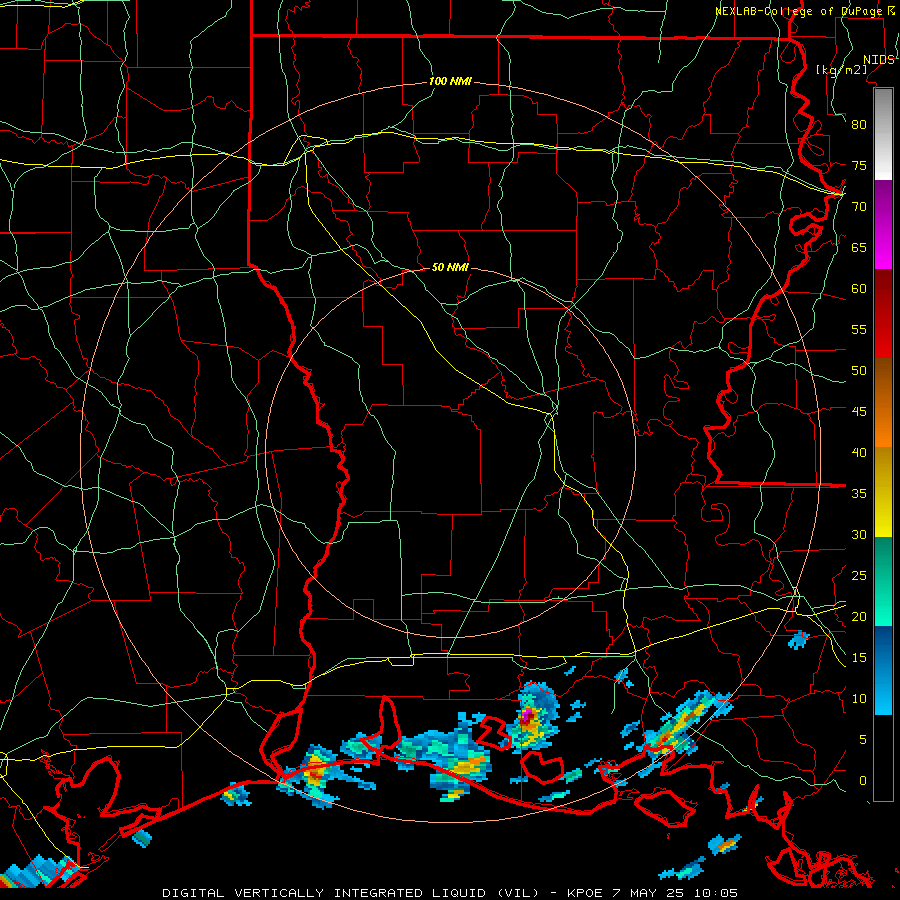The image size is (900, 900).
Task: Click the 55 value on the color scale
Action: (x=859, y=329)
